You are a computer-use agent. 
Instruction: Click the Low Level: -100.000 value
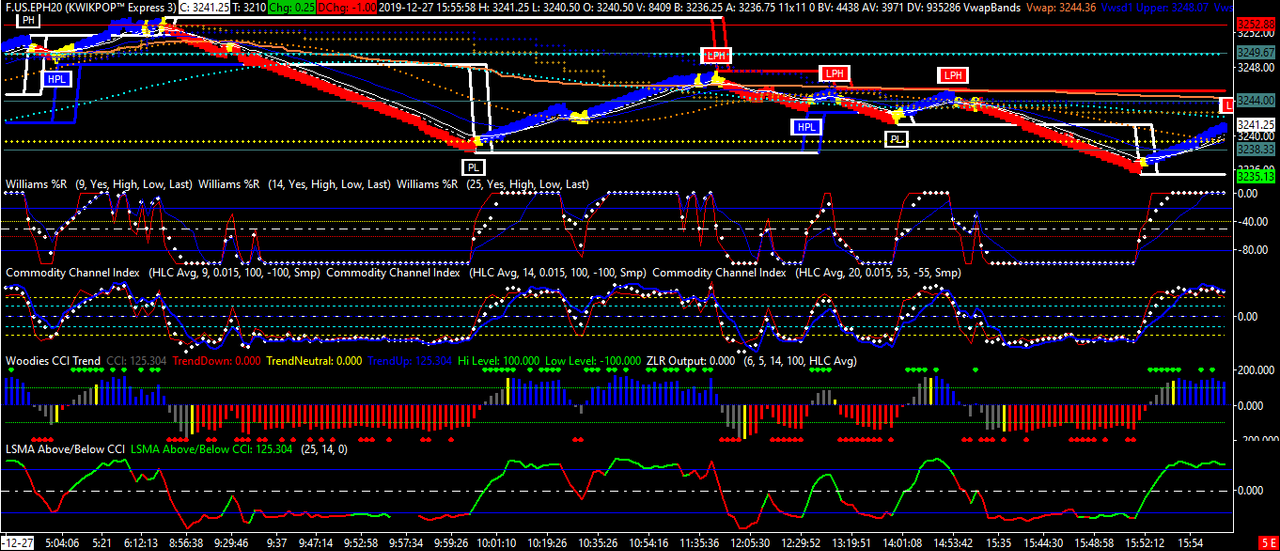coord(593,360)
